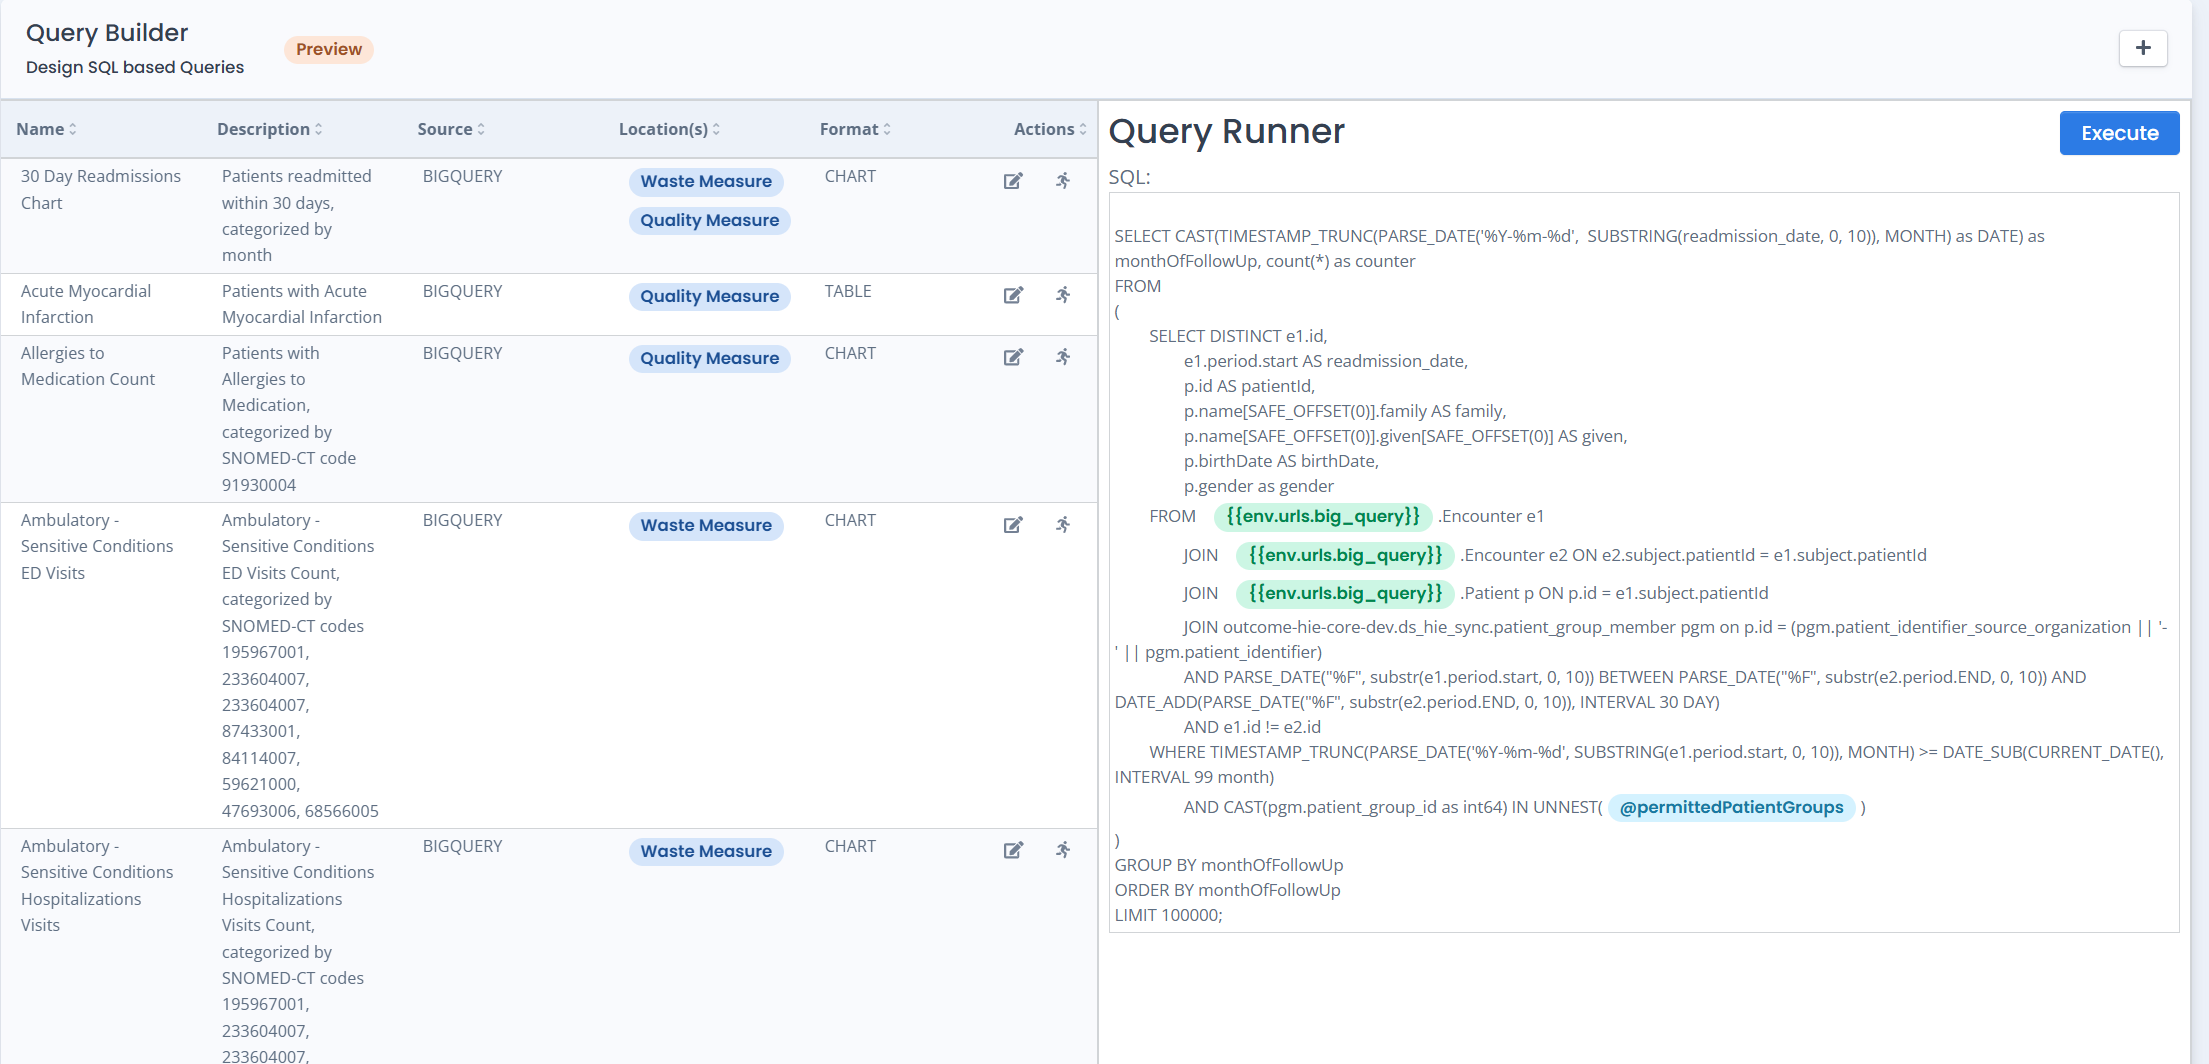Screen dimensions: 2209x1064
Task: Click big_query chip before Patient p
Action: pos(1345,593)
